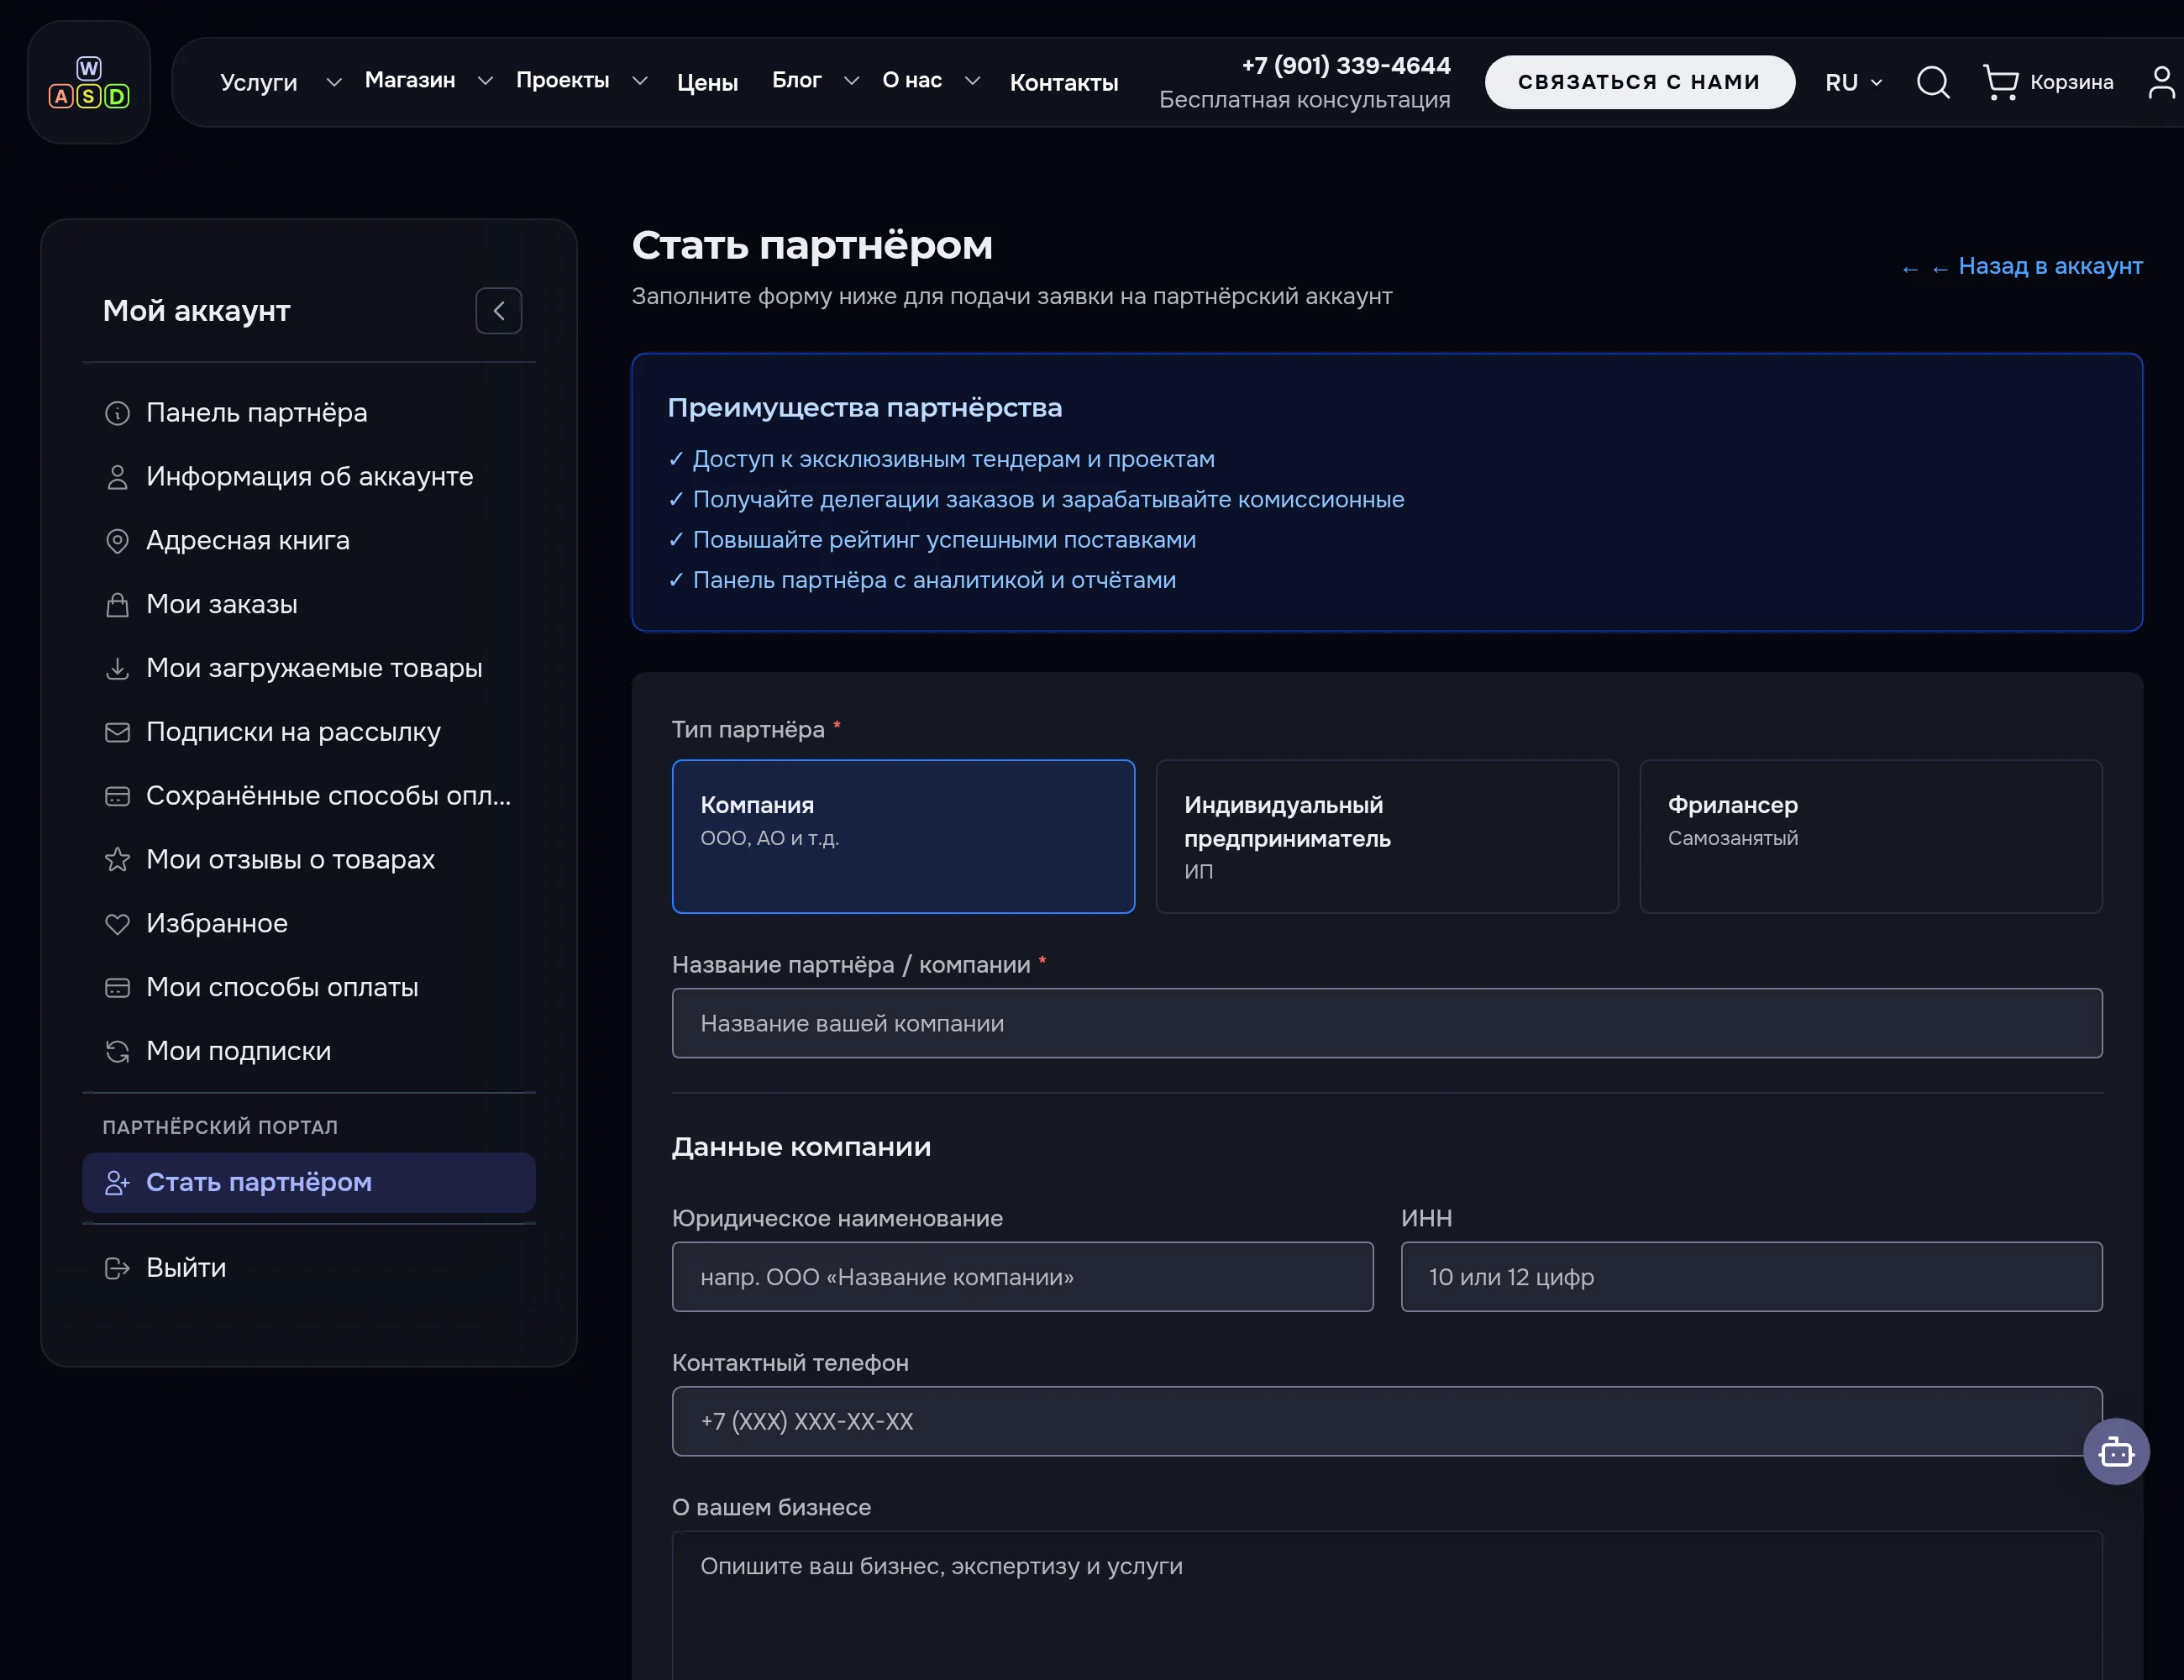This screenshot has height=1680, width=2184.
Task: Open Мои способы оплаты in sidebar
Action: [x=309, y=988]
